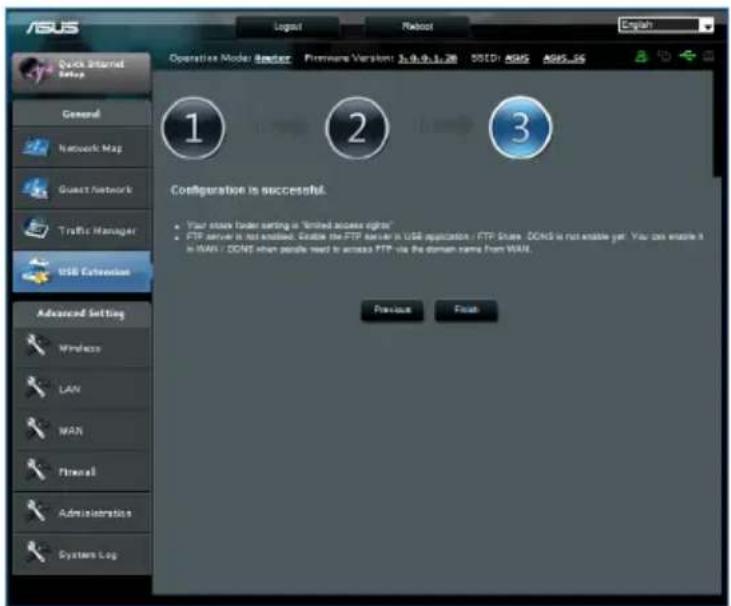Click the gray printer status icon
Image resolution: width=731 pixels, height=606 pixels.
click(709, 57)
